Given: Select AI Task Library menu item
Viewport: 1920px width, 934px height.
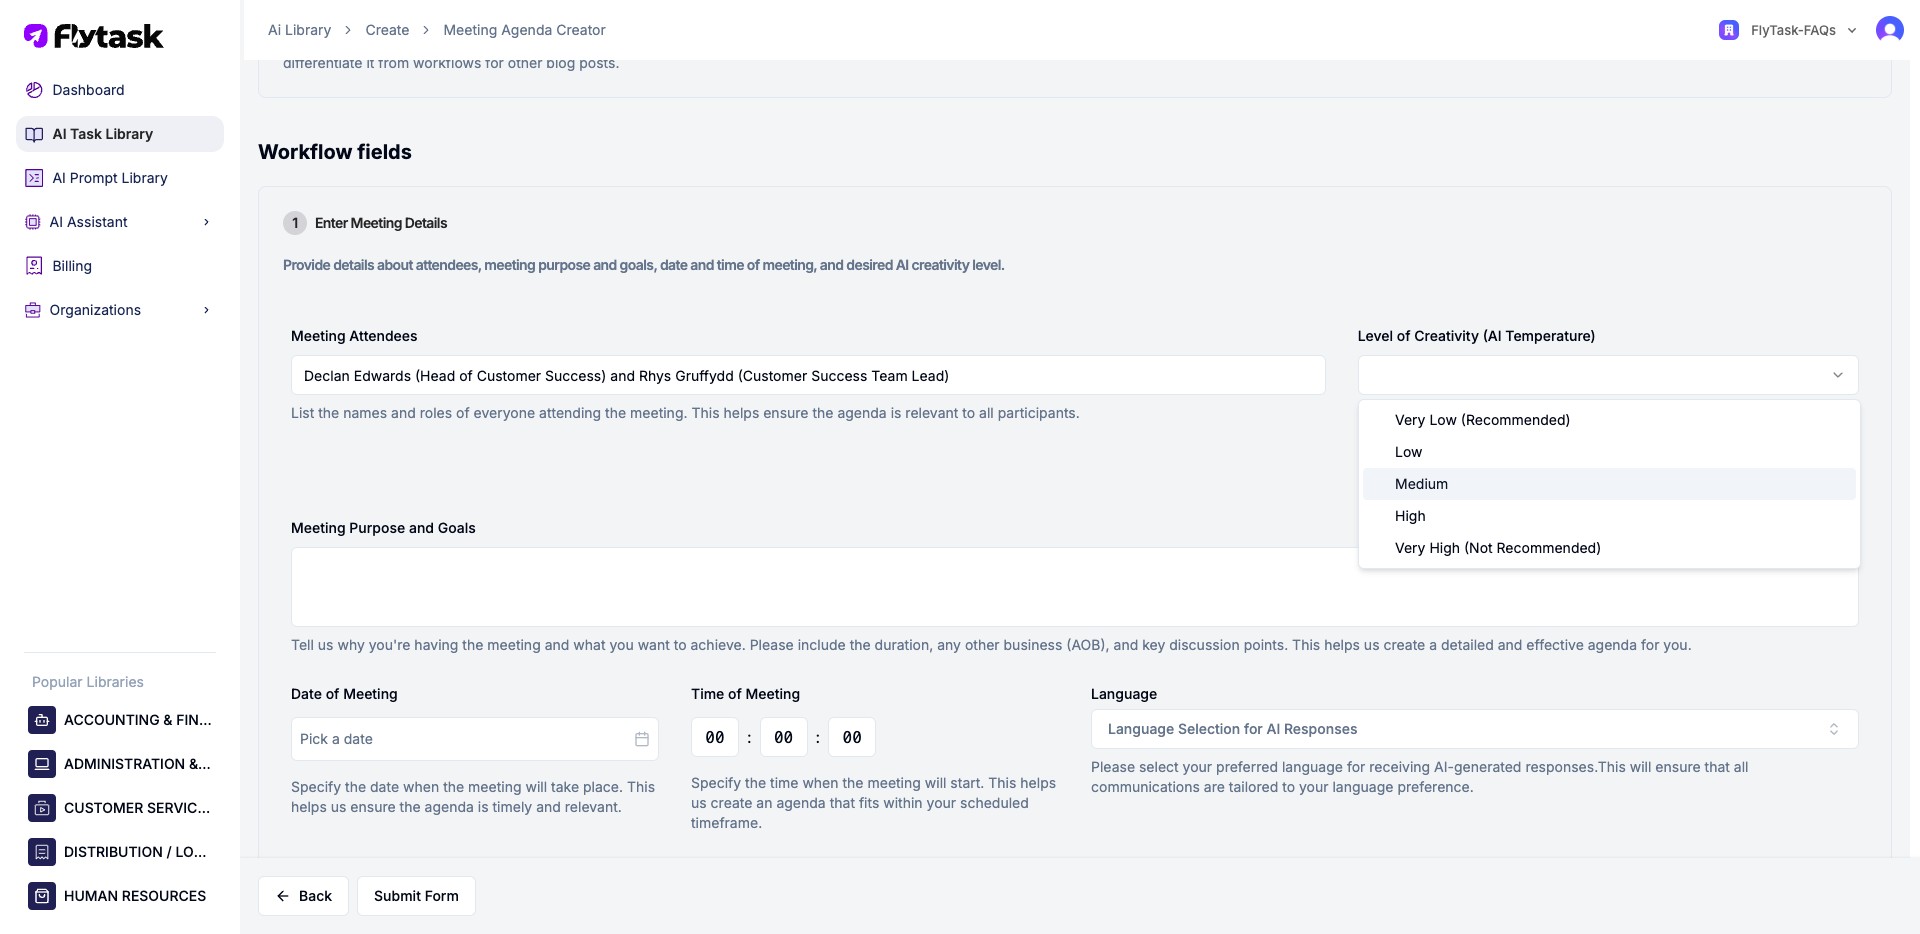Looking at the screenshot, I should click(x=120, y=134).
